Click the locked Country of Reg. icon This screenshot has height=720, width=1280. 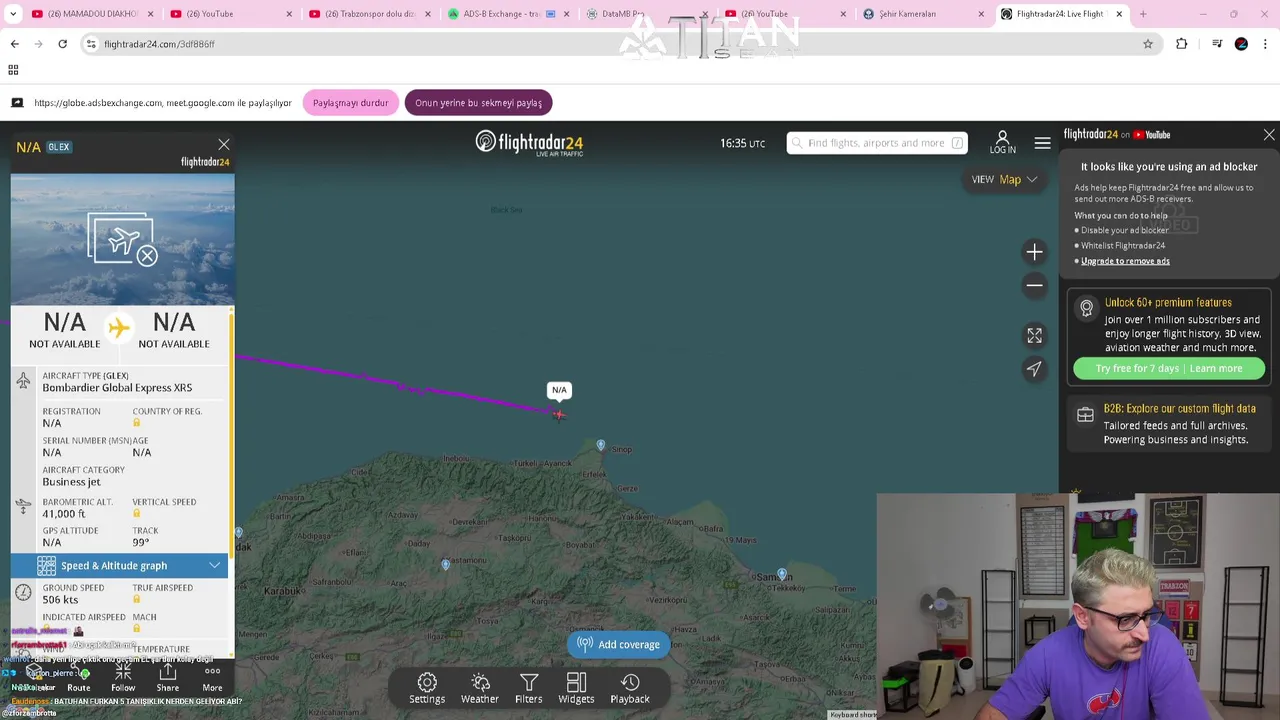coord(137,423)
